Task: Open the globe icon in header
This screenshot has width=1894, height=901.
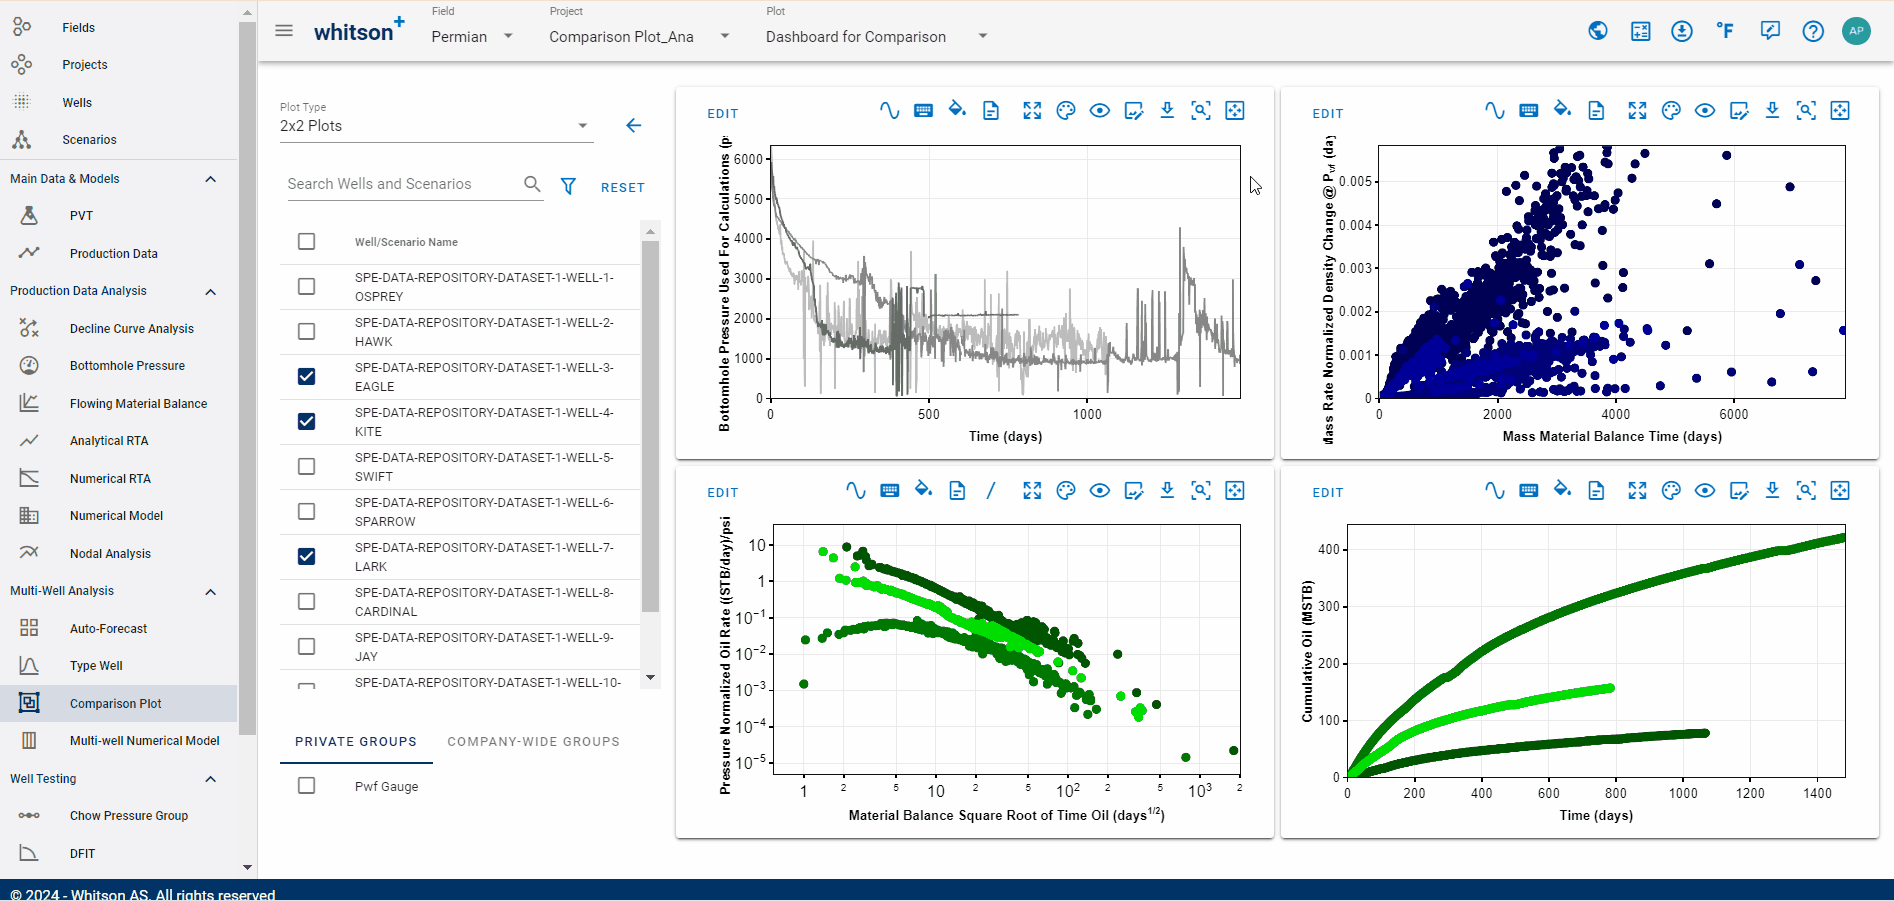Action: 1598,31
